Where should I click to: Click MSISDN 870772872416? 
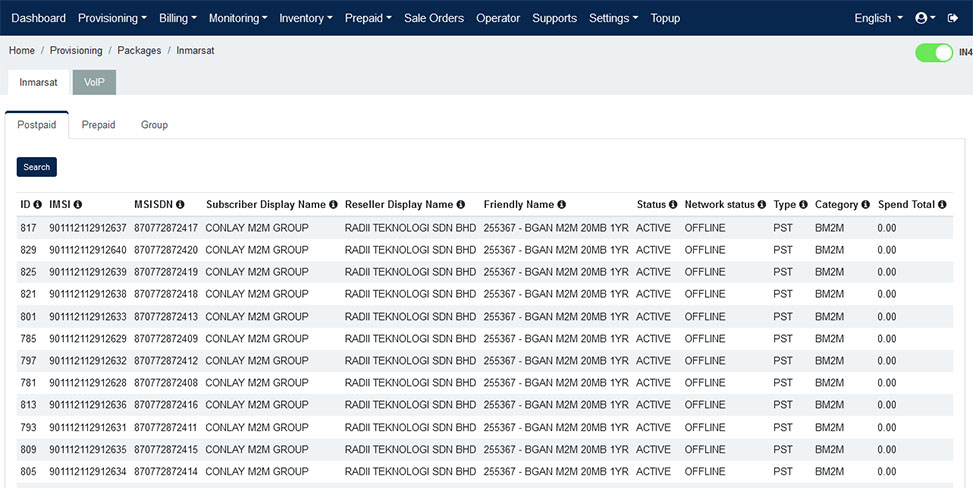[166, 405]
